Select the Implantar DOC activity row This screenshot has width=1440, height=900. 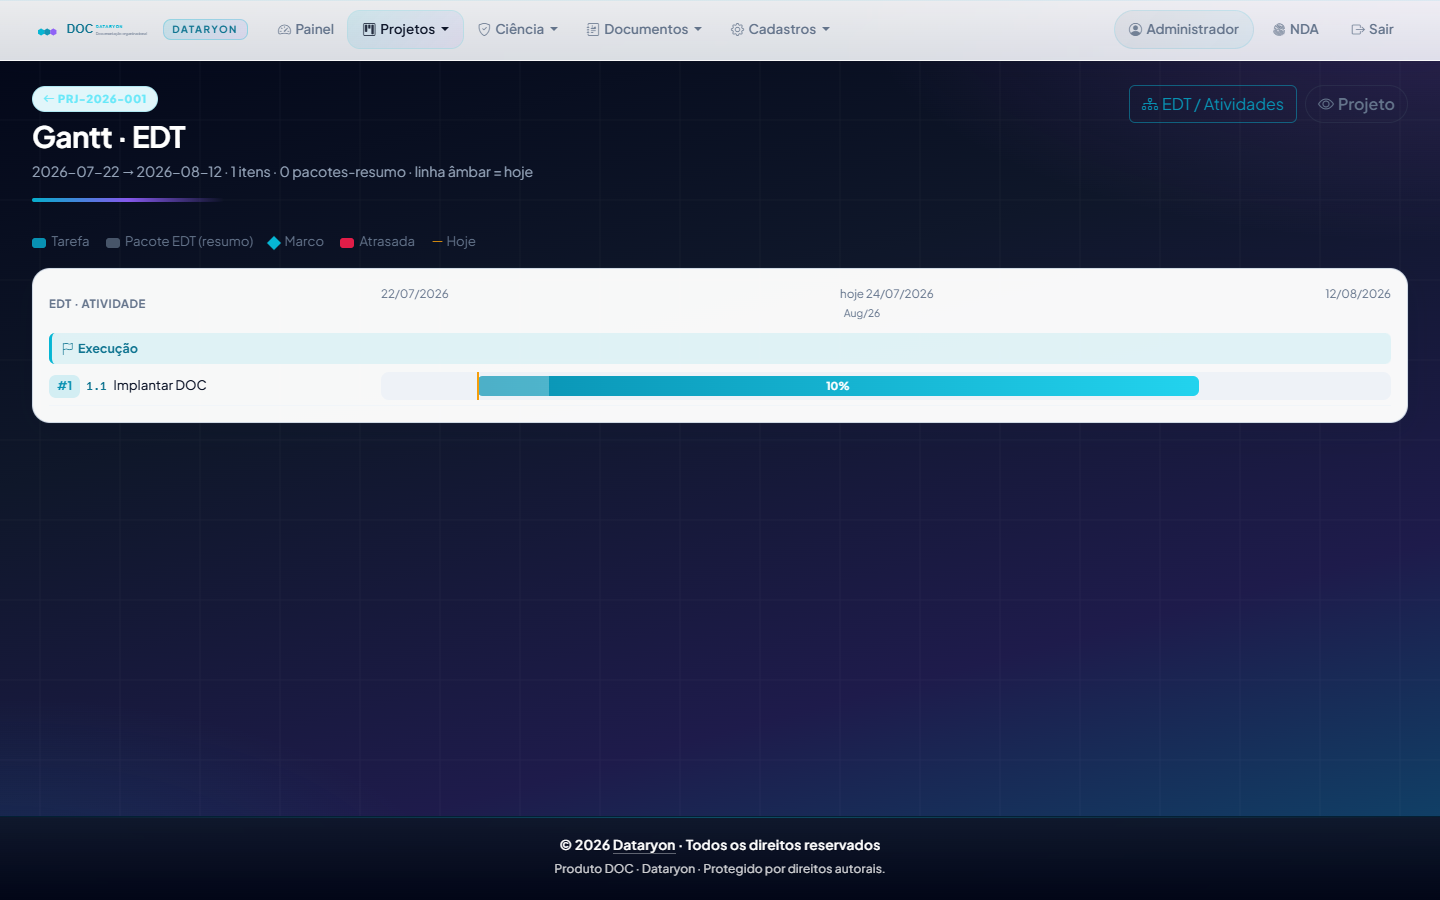(x=720, y=386)
